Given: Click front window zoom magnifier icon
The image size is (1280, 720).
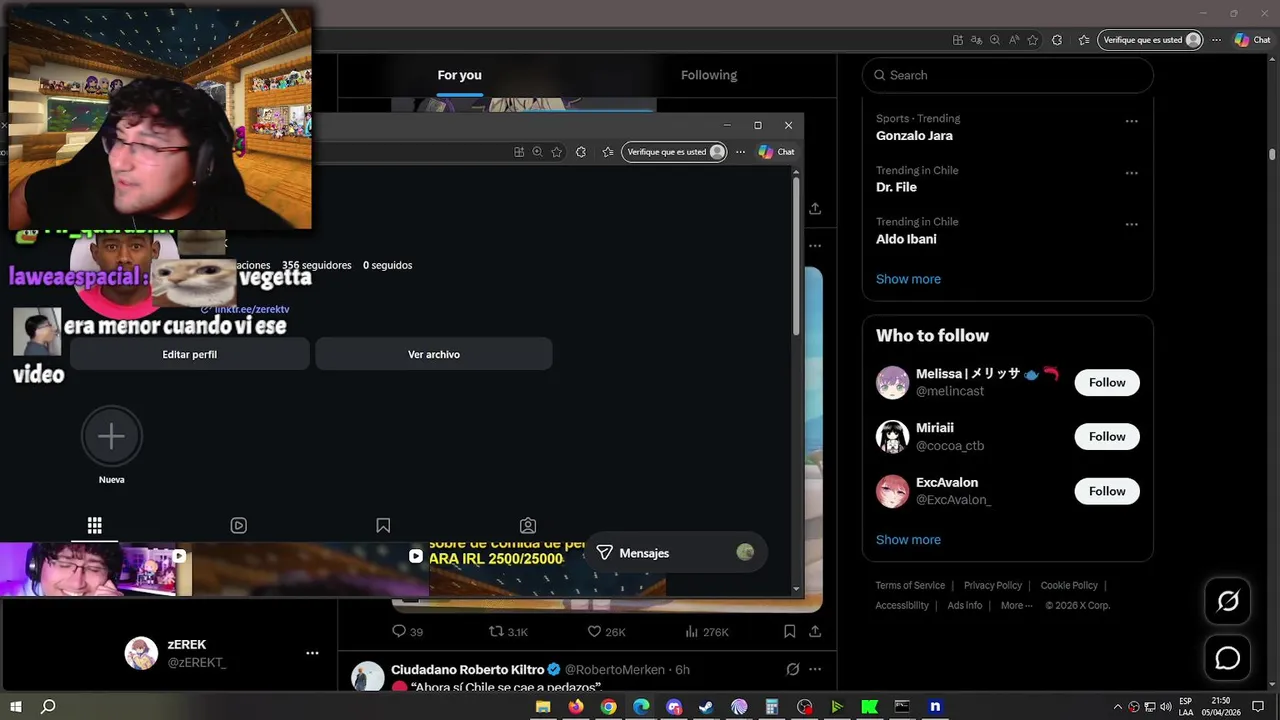Looking at the screenshot, I should click(x=537, y=152).
